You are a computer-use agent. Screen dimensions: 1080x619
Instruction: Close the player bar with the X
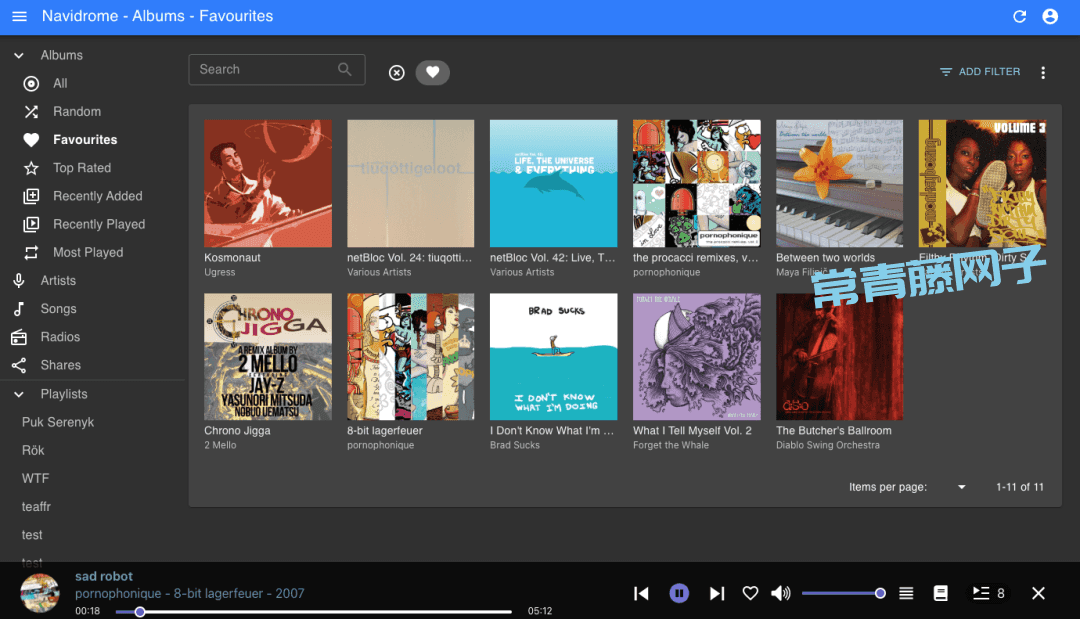(1038, 594)
